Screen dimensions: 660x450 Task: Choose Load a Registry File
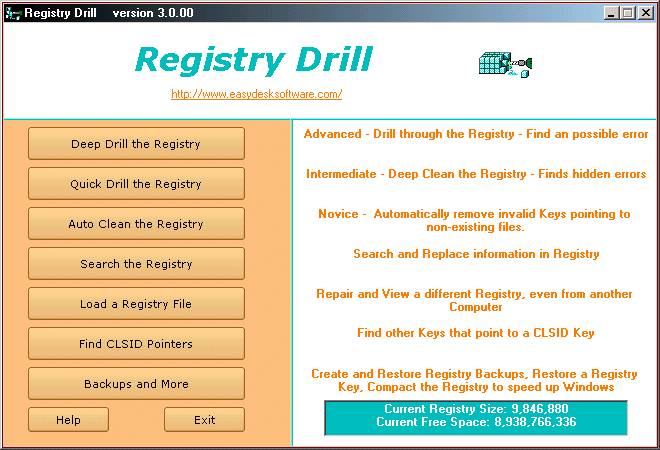pos(136,304)
